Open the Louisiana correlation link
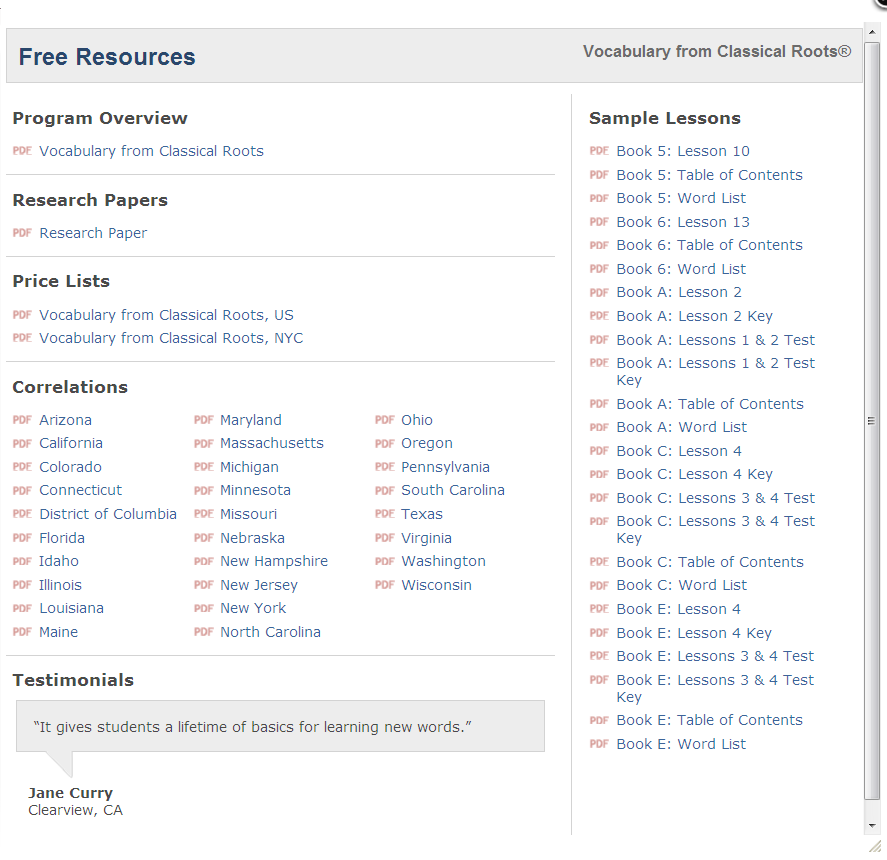The height and width of the screenshot is (860, 887). click(71, 608)
